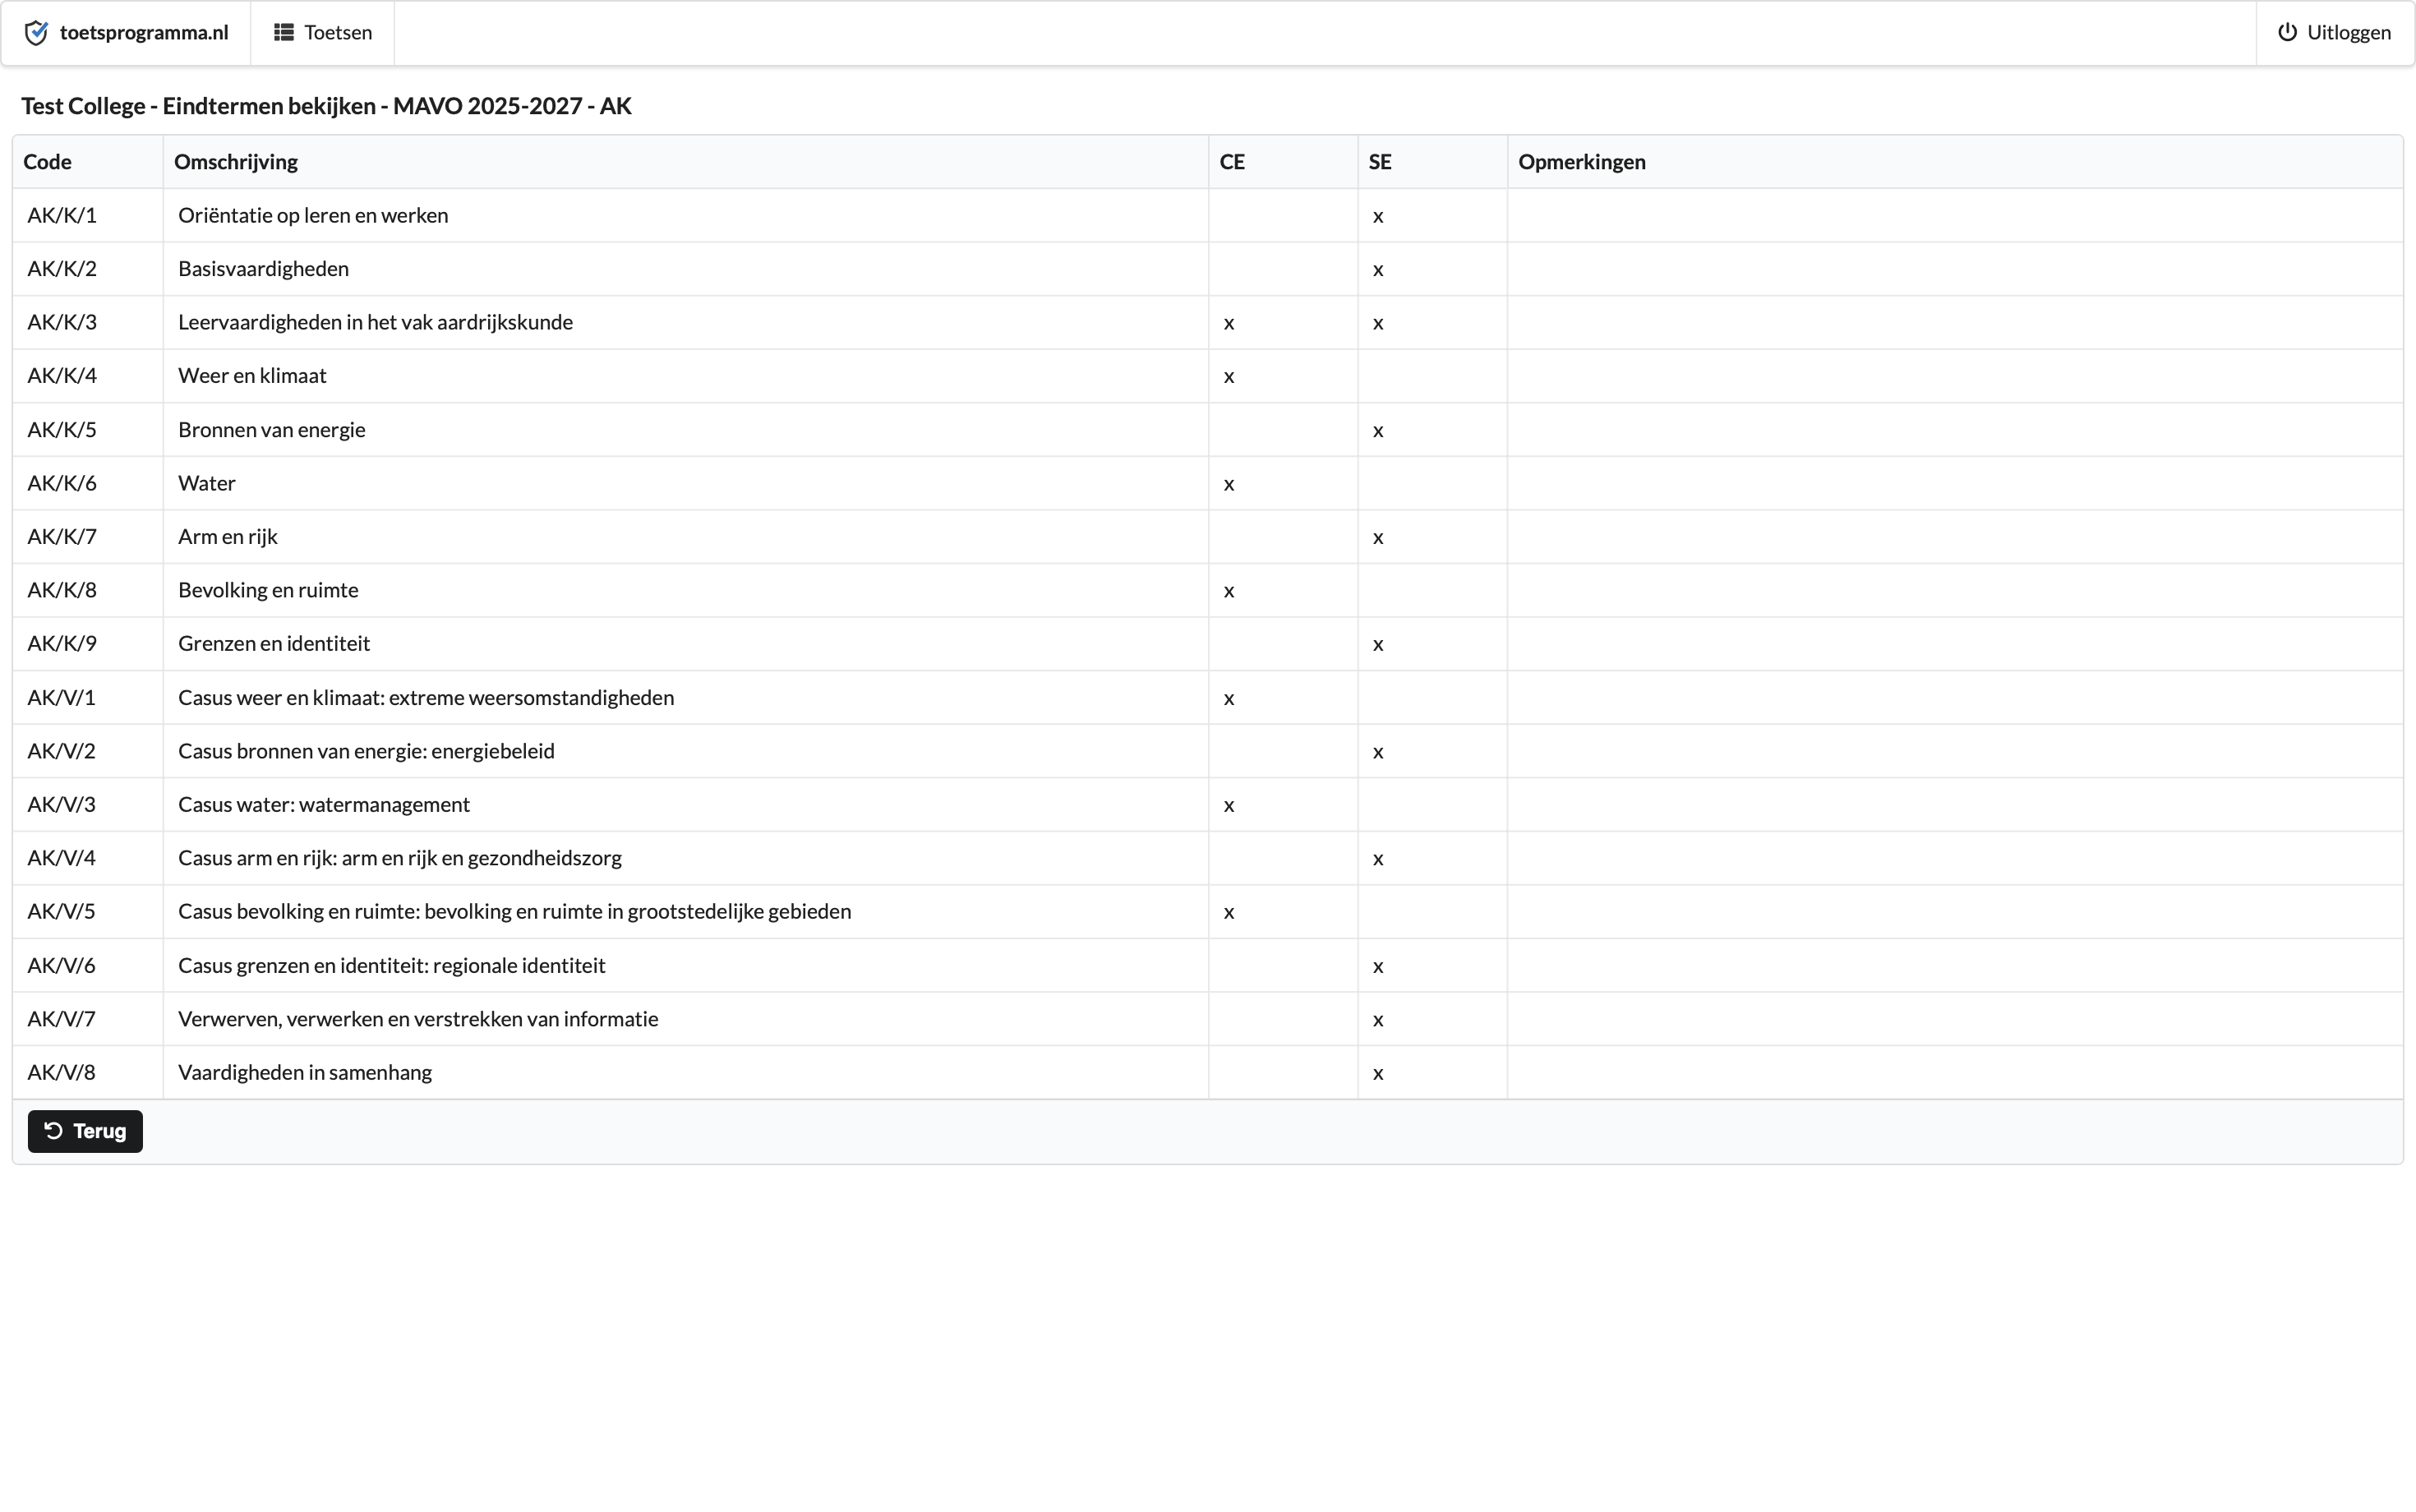Screen dimensions: 2416x1512
Task: Click the Opmerkingen column header
Action: point(1581,162)
